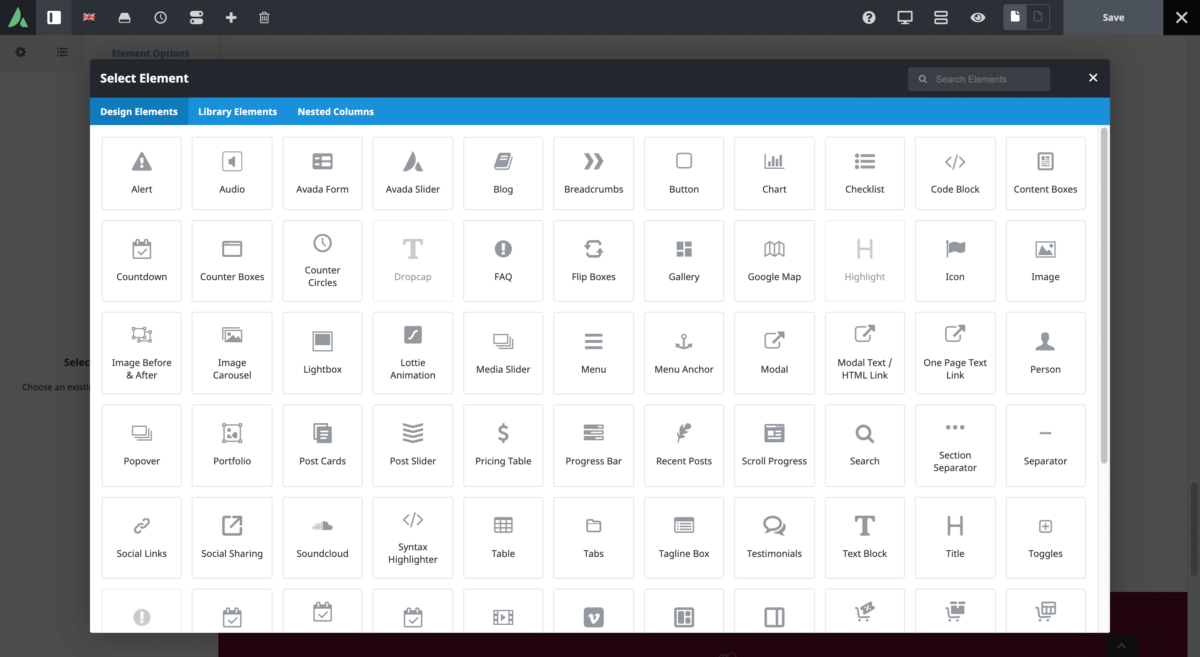Pick the Blog element
The height and width of the screenshot is (657, 1200).
coord(503,173)
